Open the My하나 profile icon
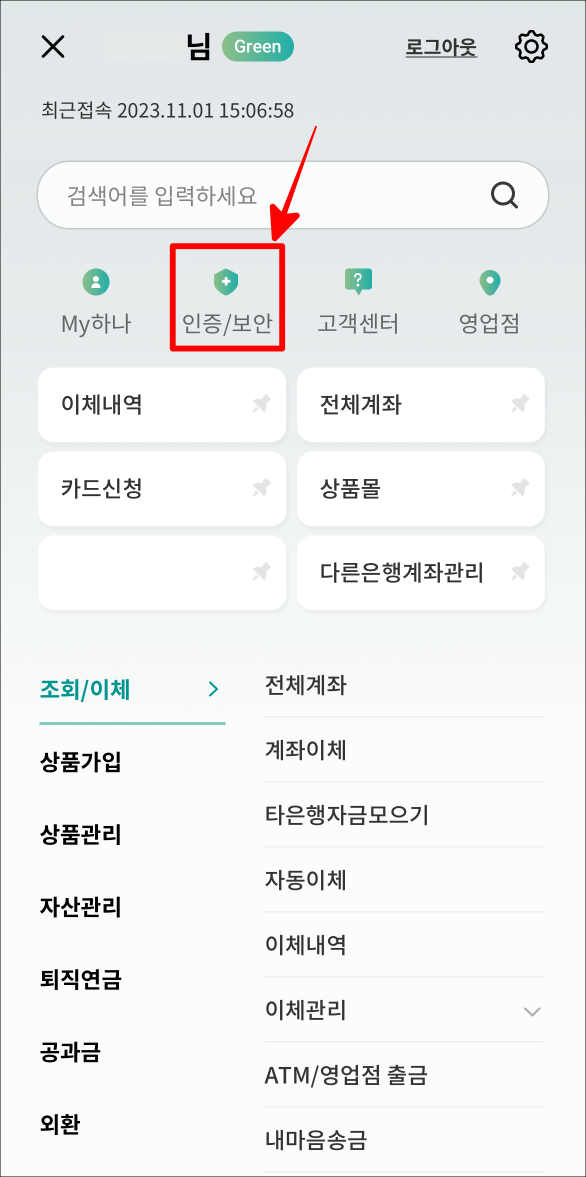The image size is (586, 1177). pos(96,282)
